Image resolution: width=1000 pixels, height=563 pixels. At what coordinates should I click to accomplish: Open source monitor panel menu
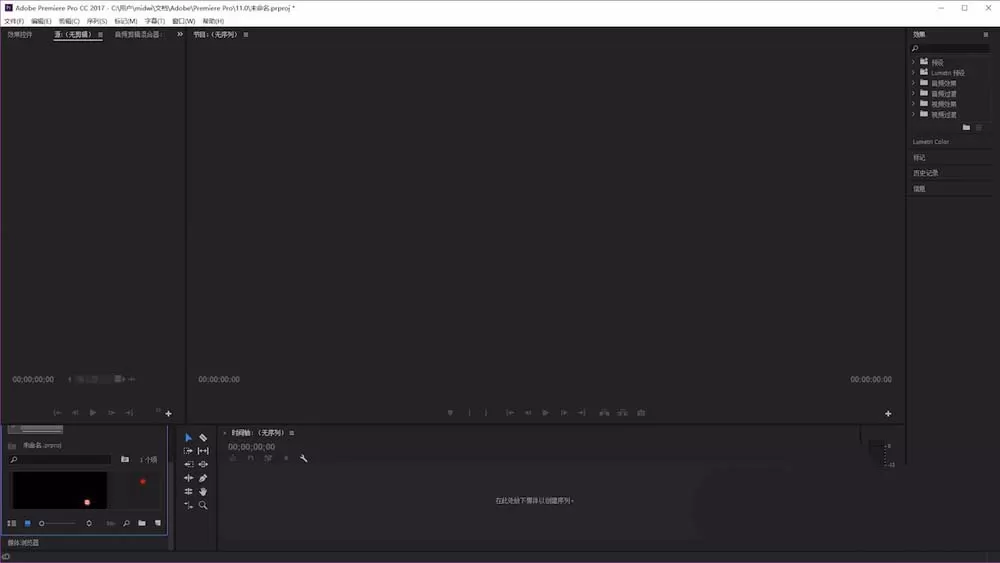point(100,34)
